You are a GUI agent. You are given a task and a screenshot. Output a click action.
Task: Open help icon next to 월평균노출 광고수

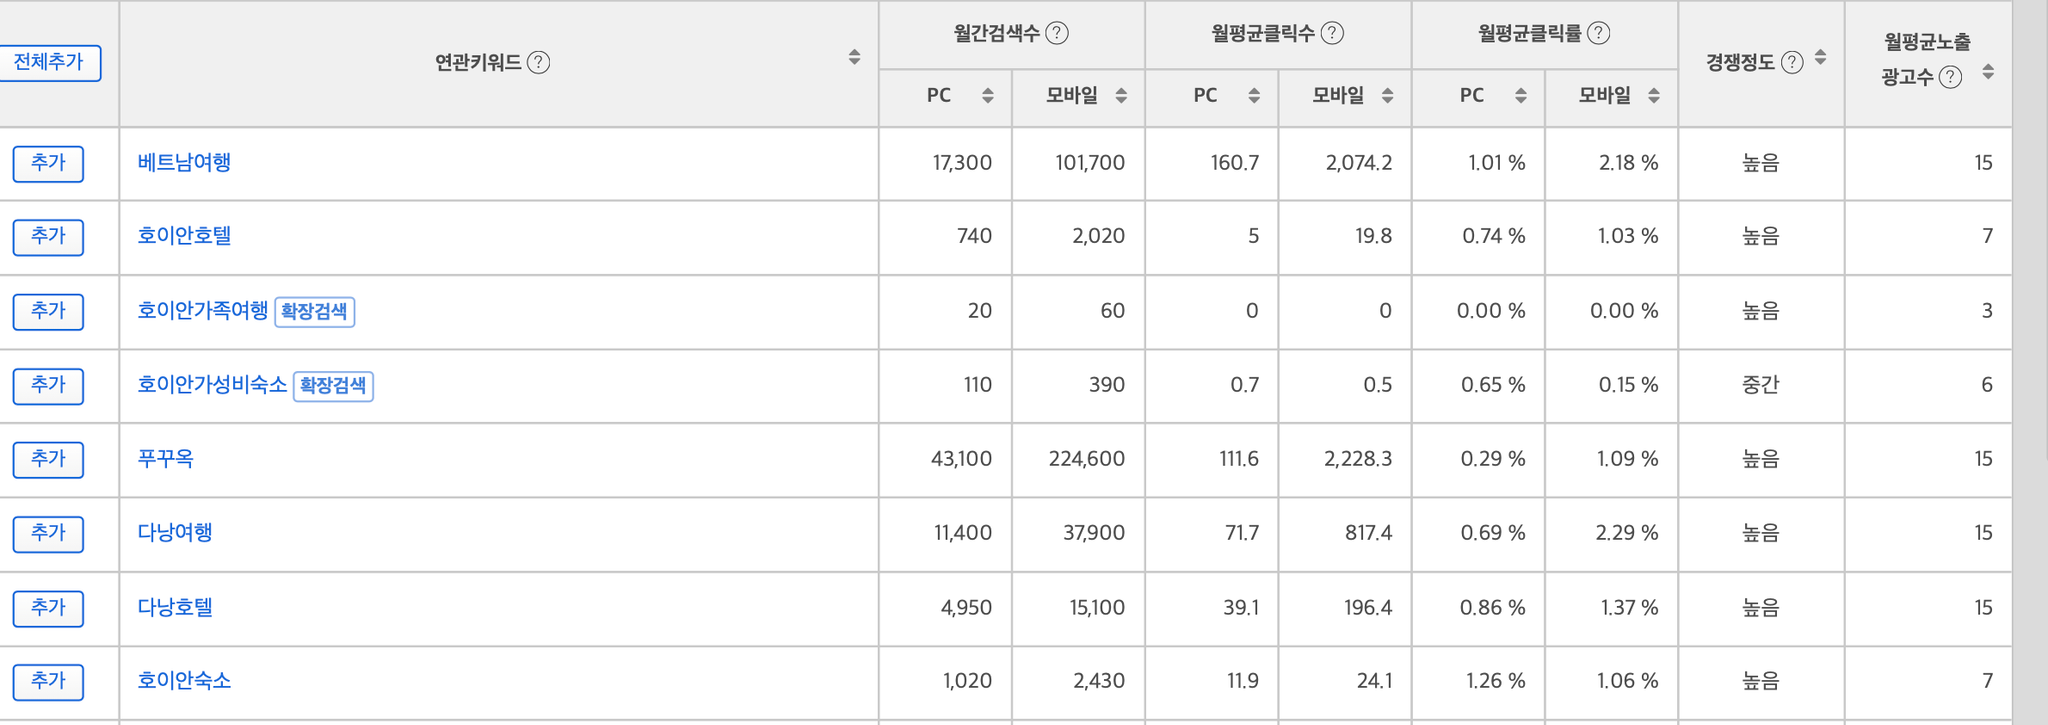pyautogui.click(x=1950, y=78)
